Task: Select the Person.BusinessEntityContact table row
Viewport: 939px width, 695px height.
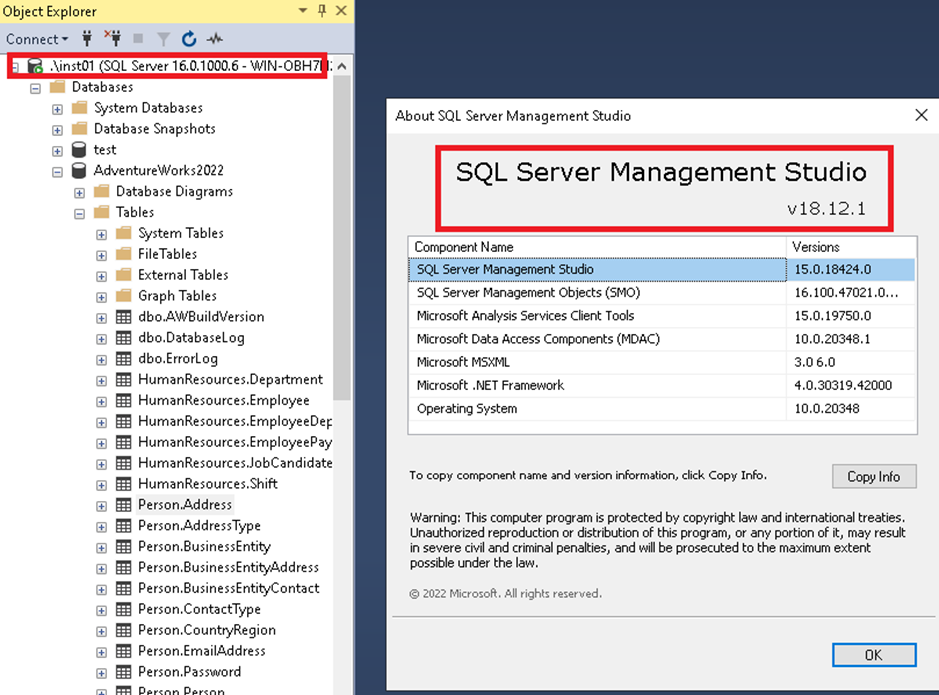Action: pos(229,588)
